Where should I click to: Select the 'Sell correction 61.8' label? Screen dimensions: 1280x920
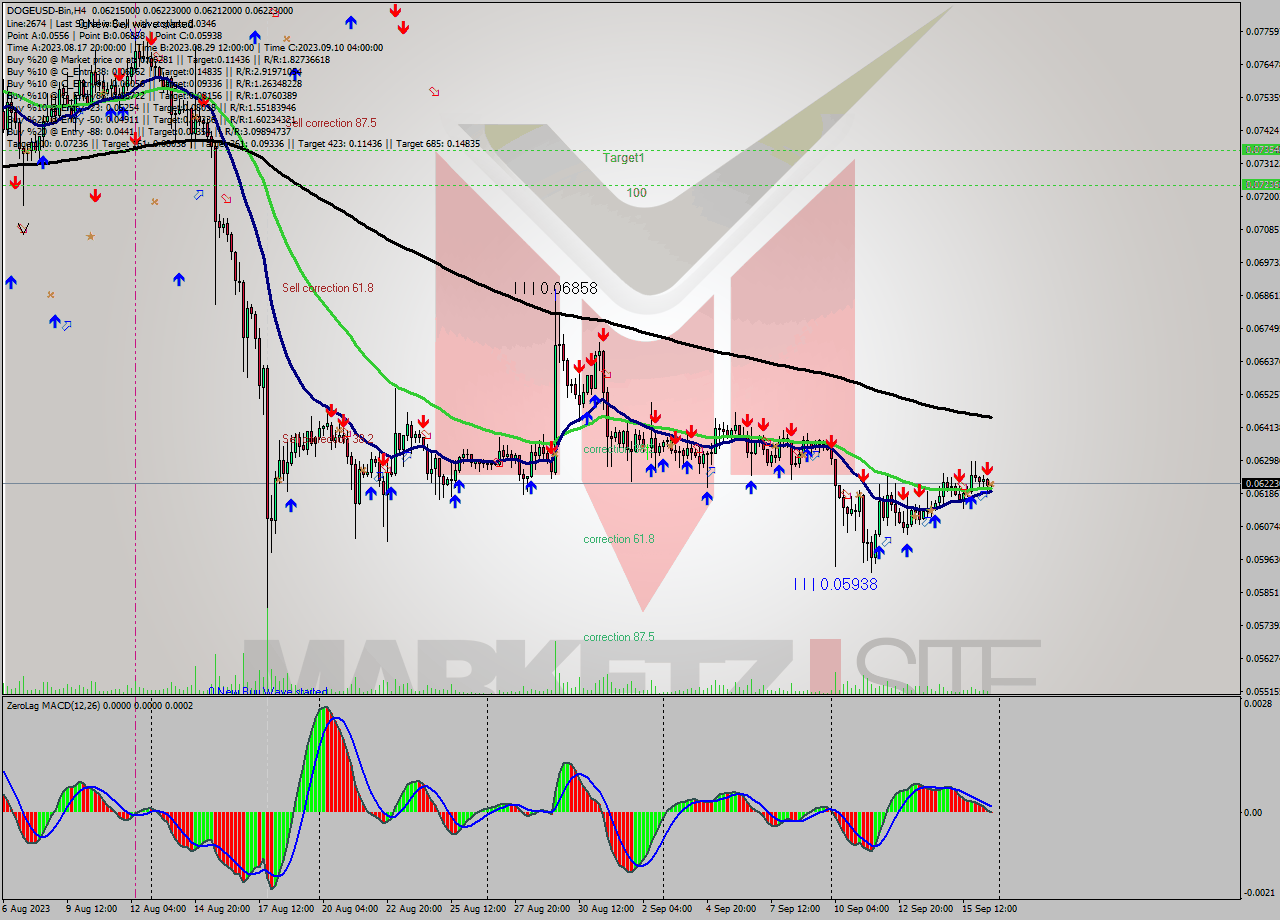point(328,288)
